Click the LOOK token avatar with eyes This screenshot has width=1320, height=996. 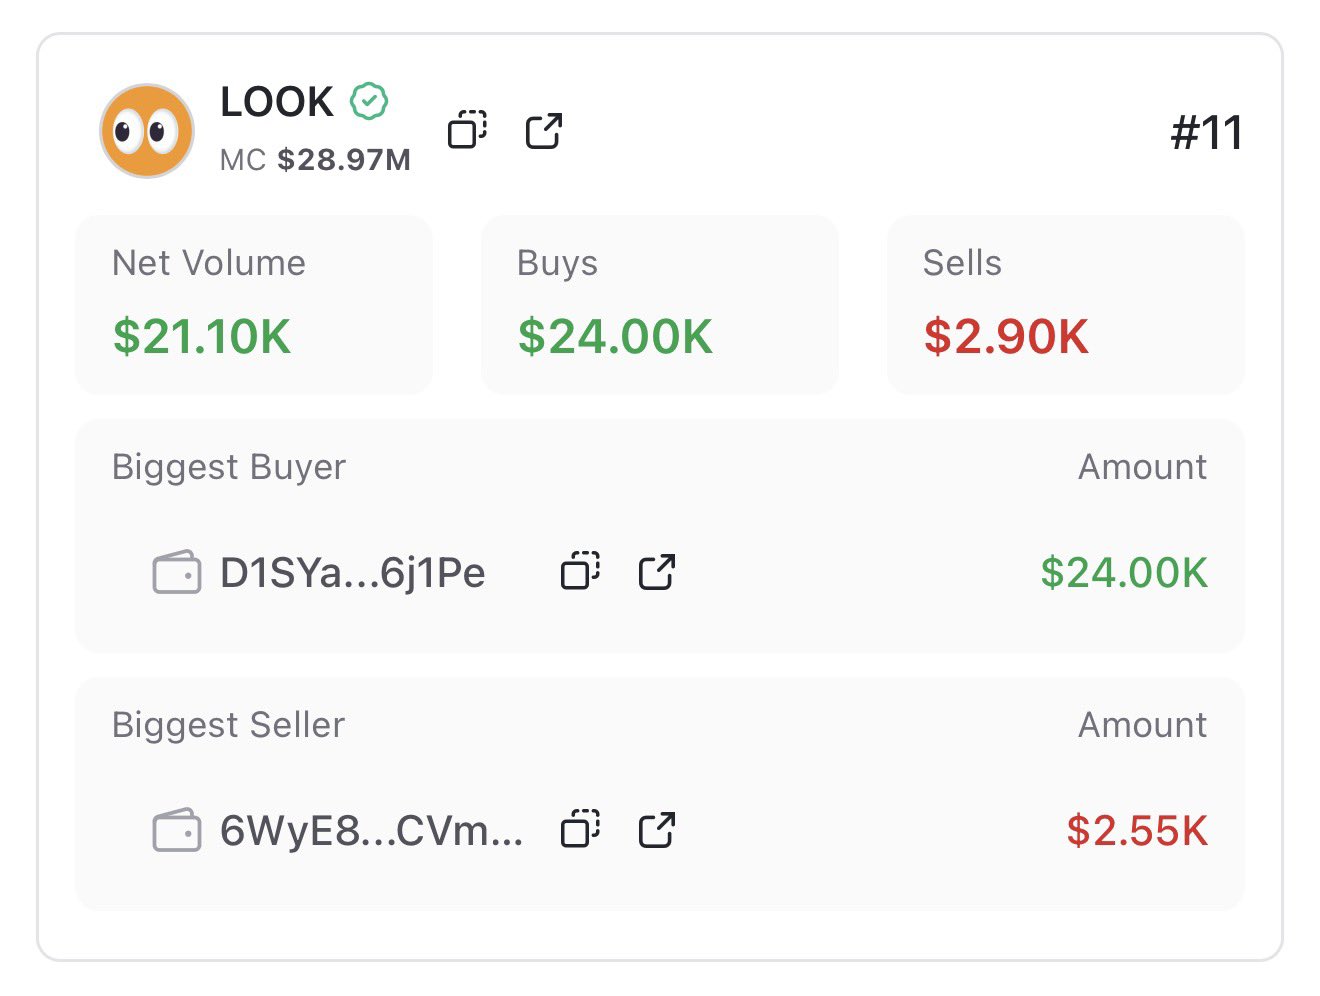point(147,131)
